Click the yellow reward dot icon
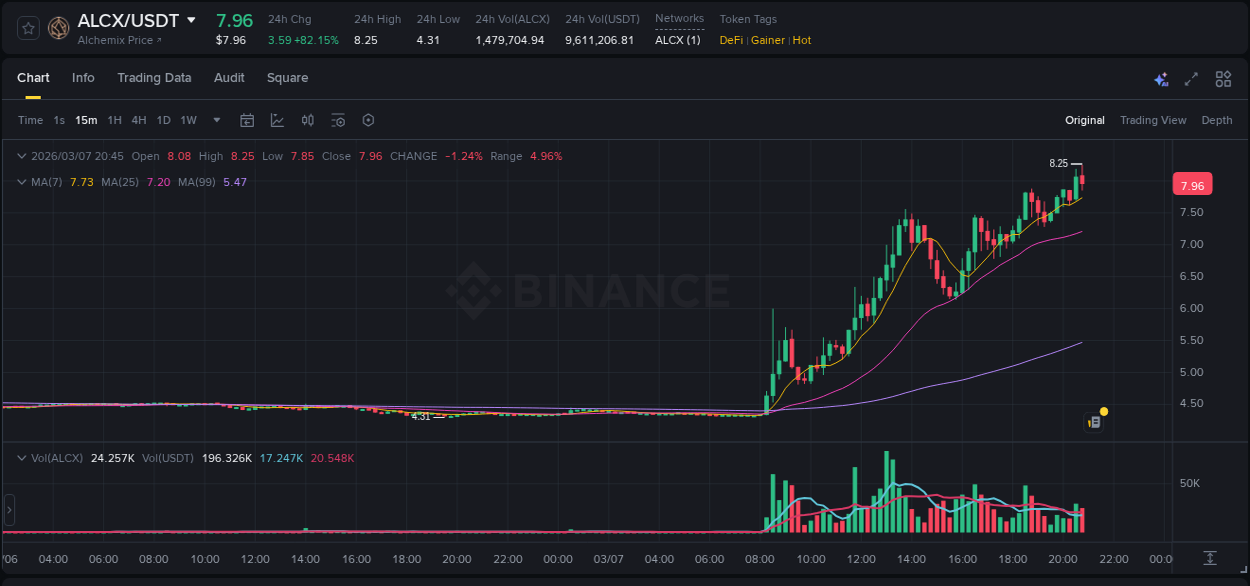This screenshot has height=586, width=1250. (x=1102, y=411)
